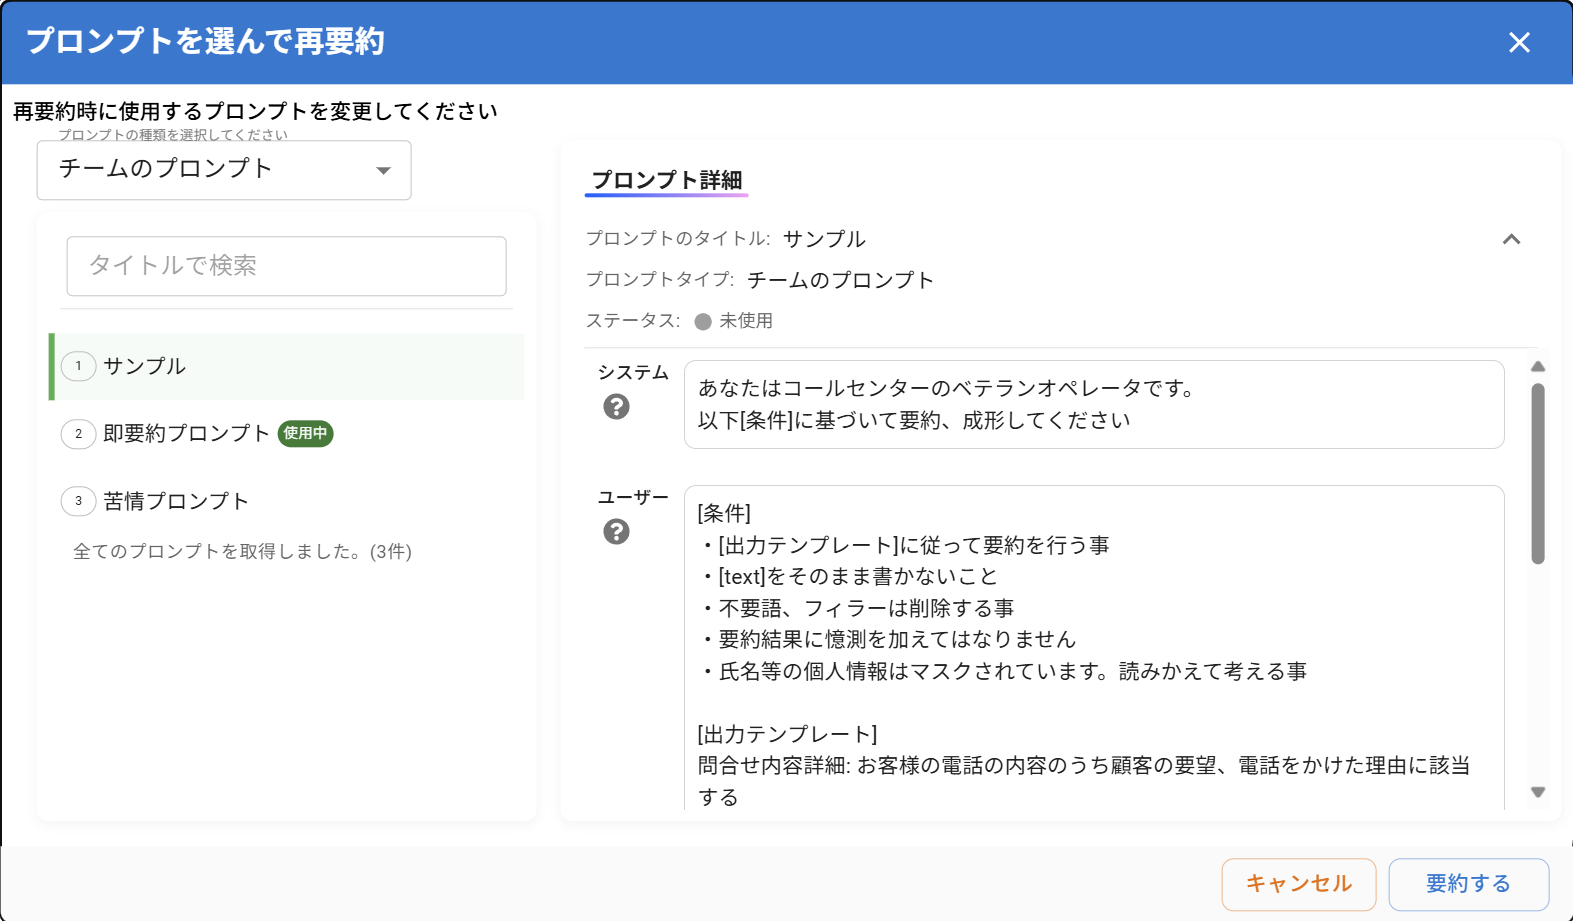
Task: Select the 即要約プロンプト list entry
Action: point(186,433)
